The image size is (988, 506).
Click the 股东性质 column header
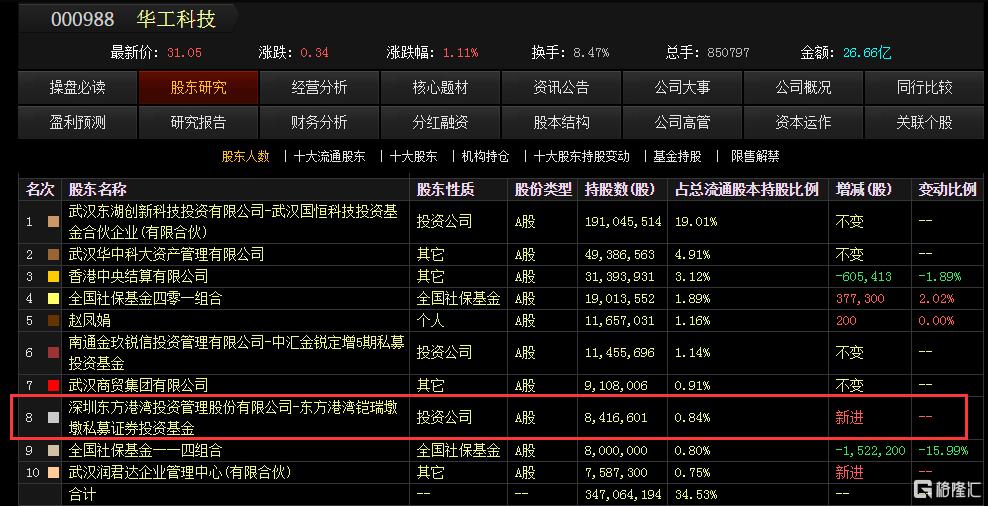tap(445, 190)
